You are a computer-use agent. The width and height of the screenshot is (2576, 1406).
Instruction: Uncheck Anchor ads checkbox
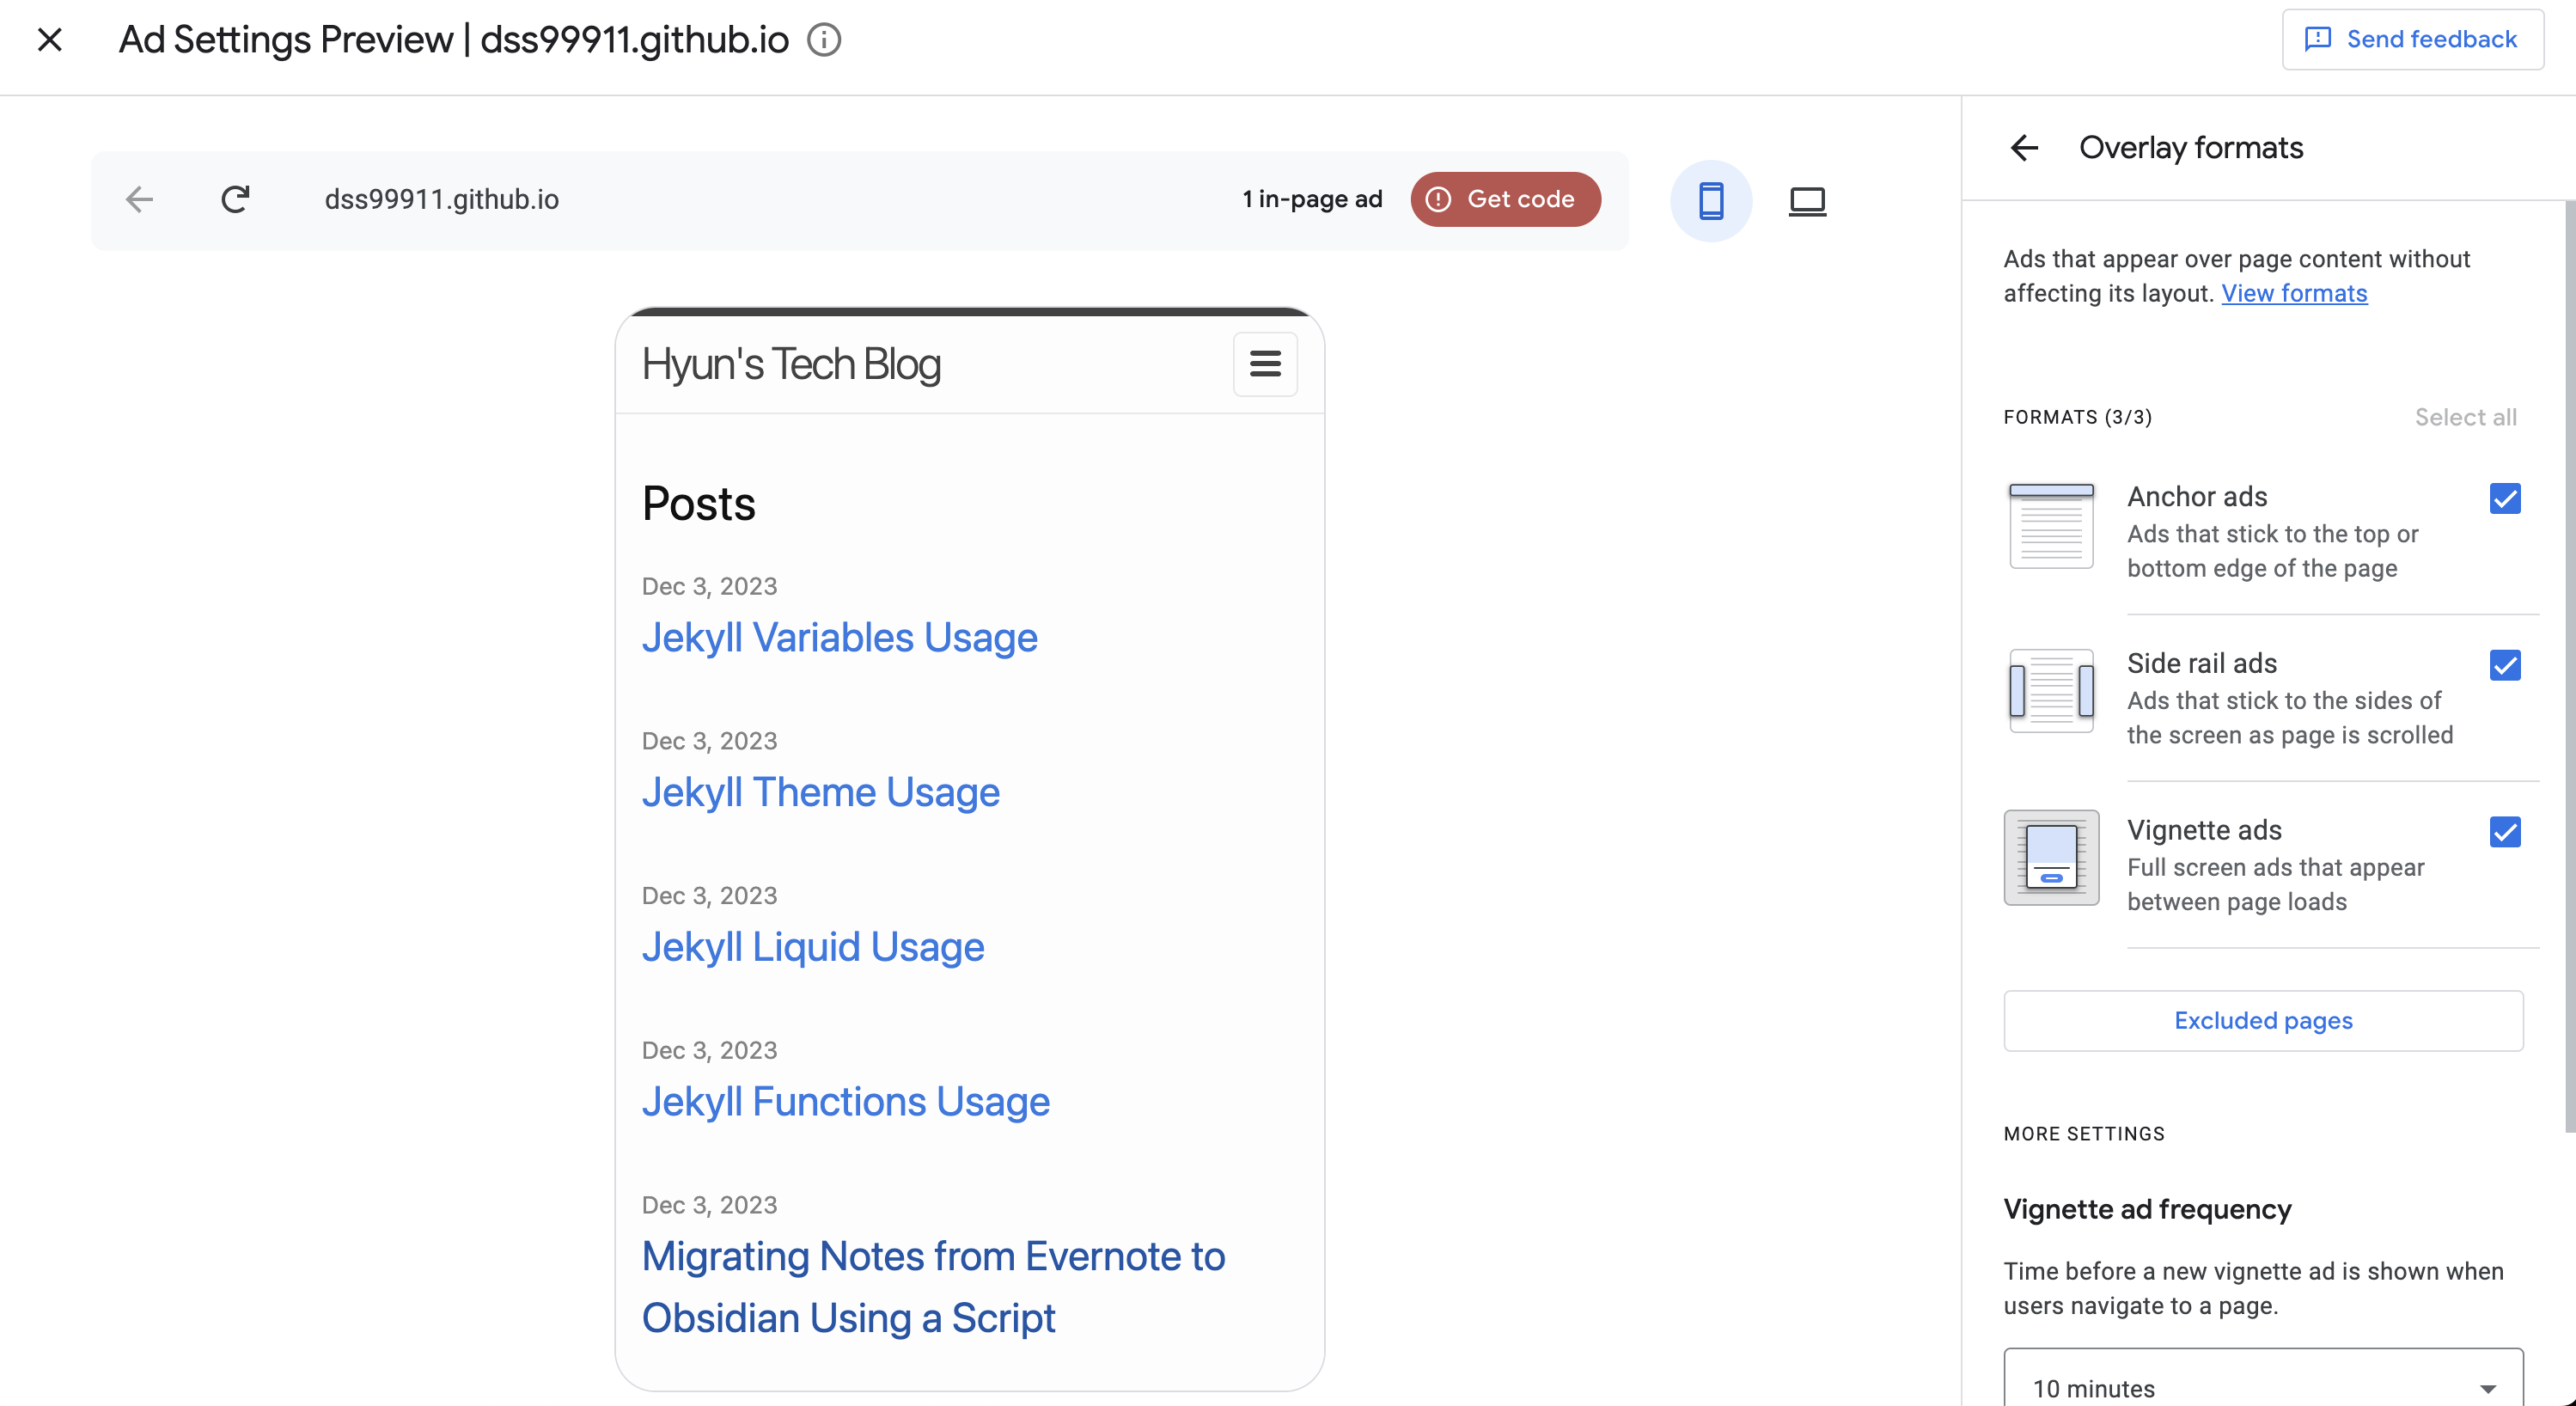pyautogui.click(x=2504, y=498)
